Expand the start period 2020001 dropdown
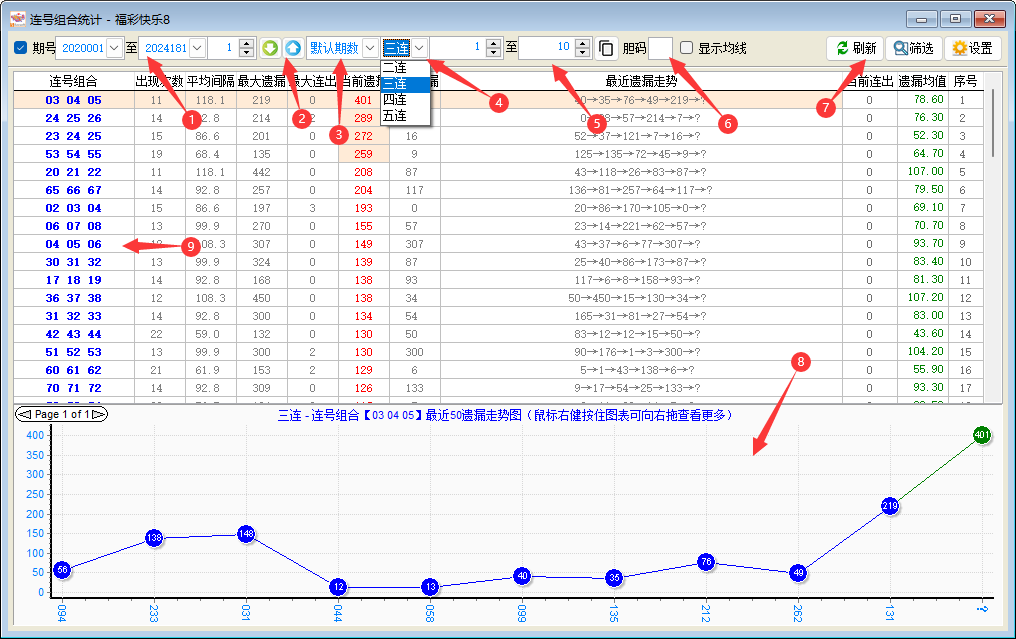The height and width of the screenshot is (639, 1016). pos(114,48)
